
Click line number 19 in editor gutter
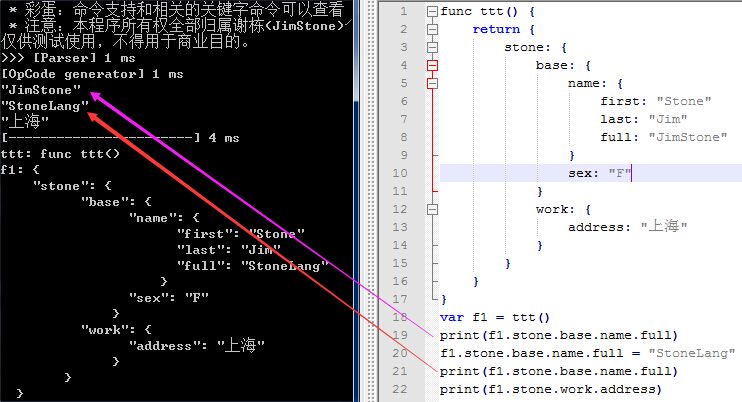(399, 335)
